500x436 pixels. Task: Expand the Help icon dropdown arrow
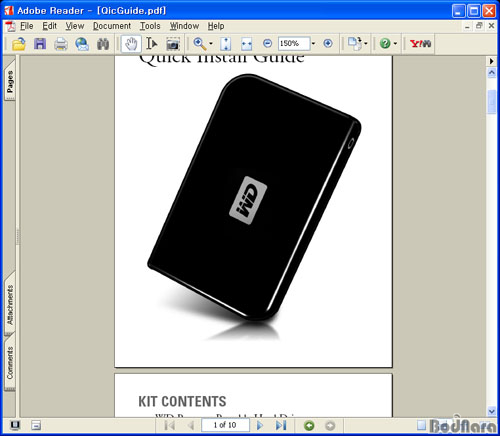(x=395, y=44)
